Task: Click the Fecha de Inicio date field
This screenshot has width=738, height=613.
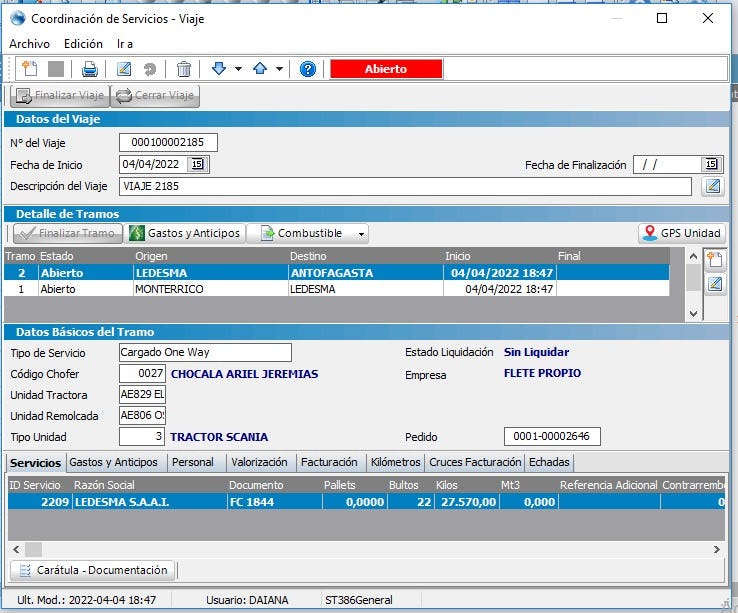Action: click(x=153, y=164)
